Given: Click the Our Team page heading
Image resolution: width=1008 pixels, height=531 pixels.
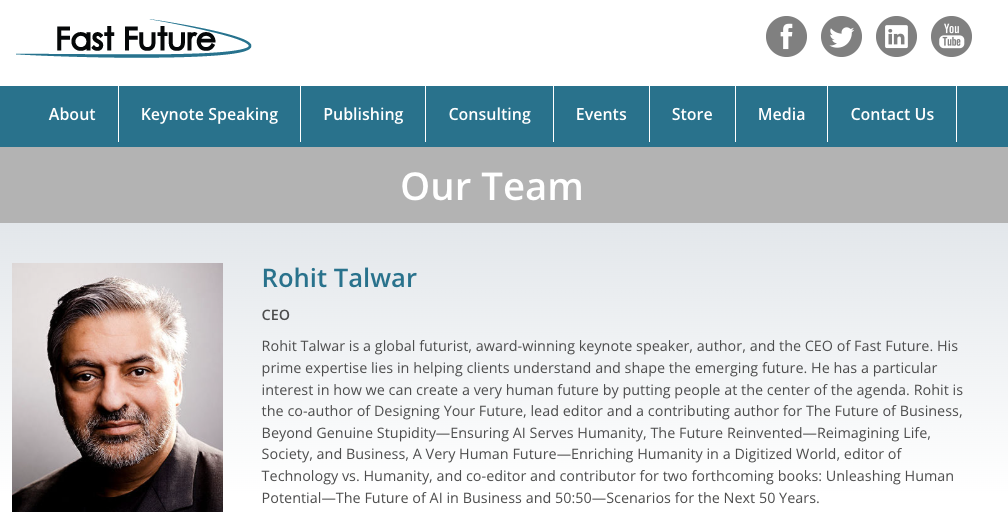Looking at the screenshot, I should pyautogui.click(x=491, y=186).
